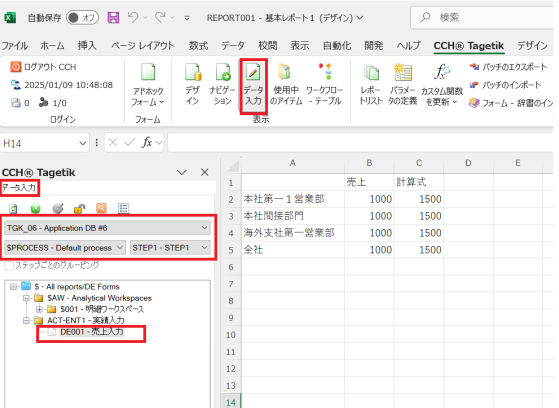Open $PROCESS Default process dropdown
Image resolution: width=559 pixels, height=408 pixels.
tap(65, 248)
